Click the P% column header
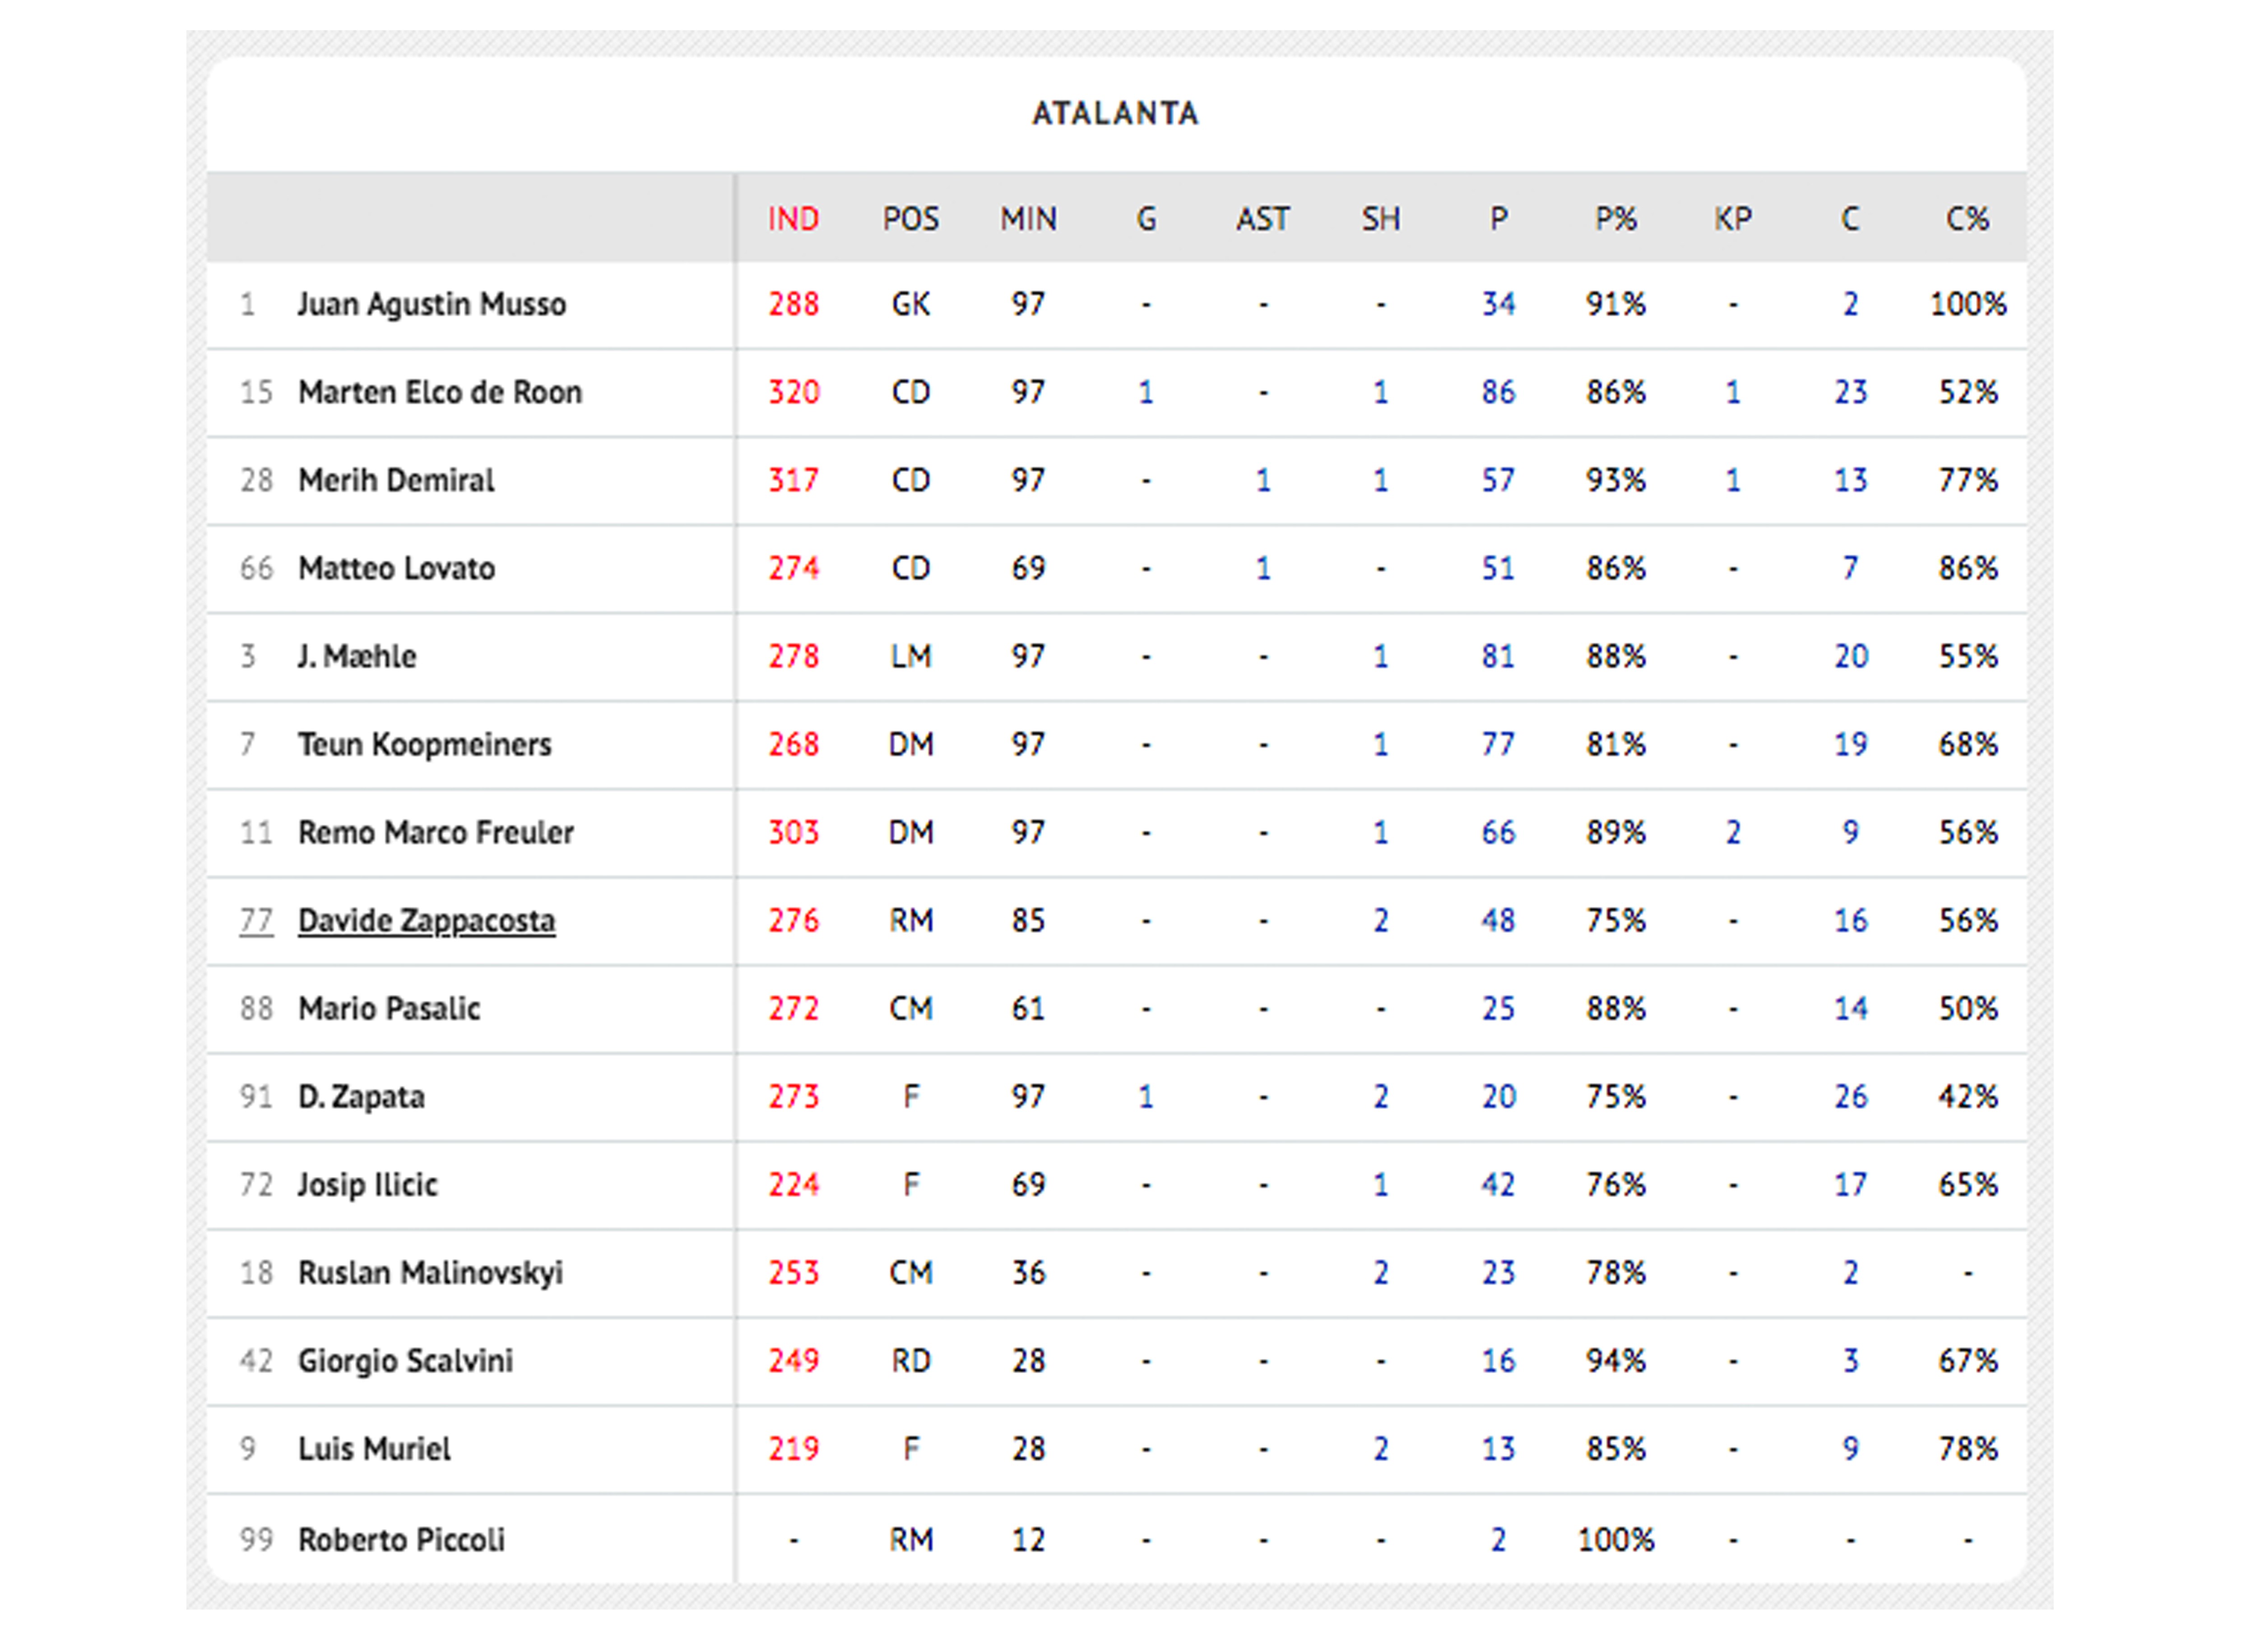Viewport: 2255px width, 1652px height. 1615,219
